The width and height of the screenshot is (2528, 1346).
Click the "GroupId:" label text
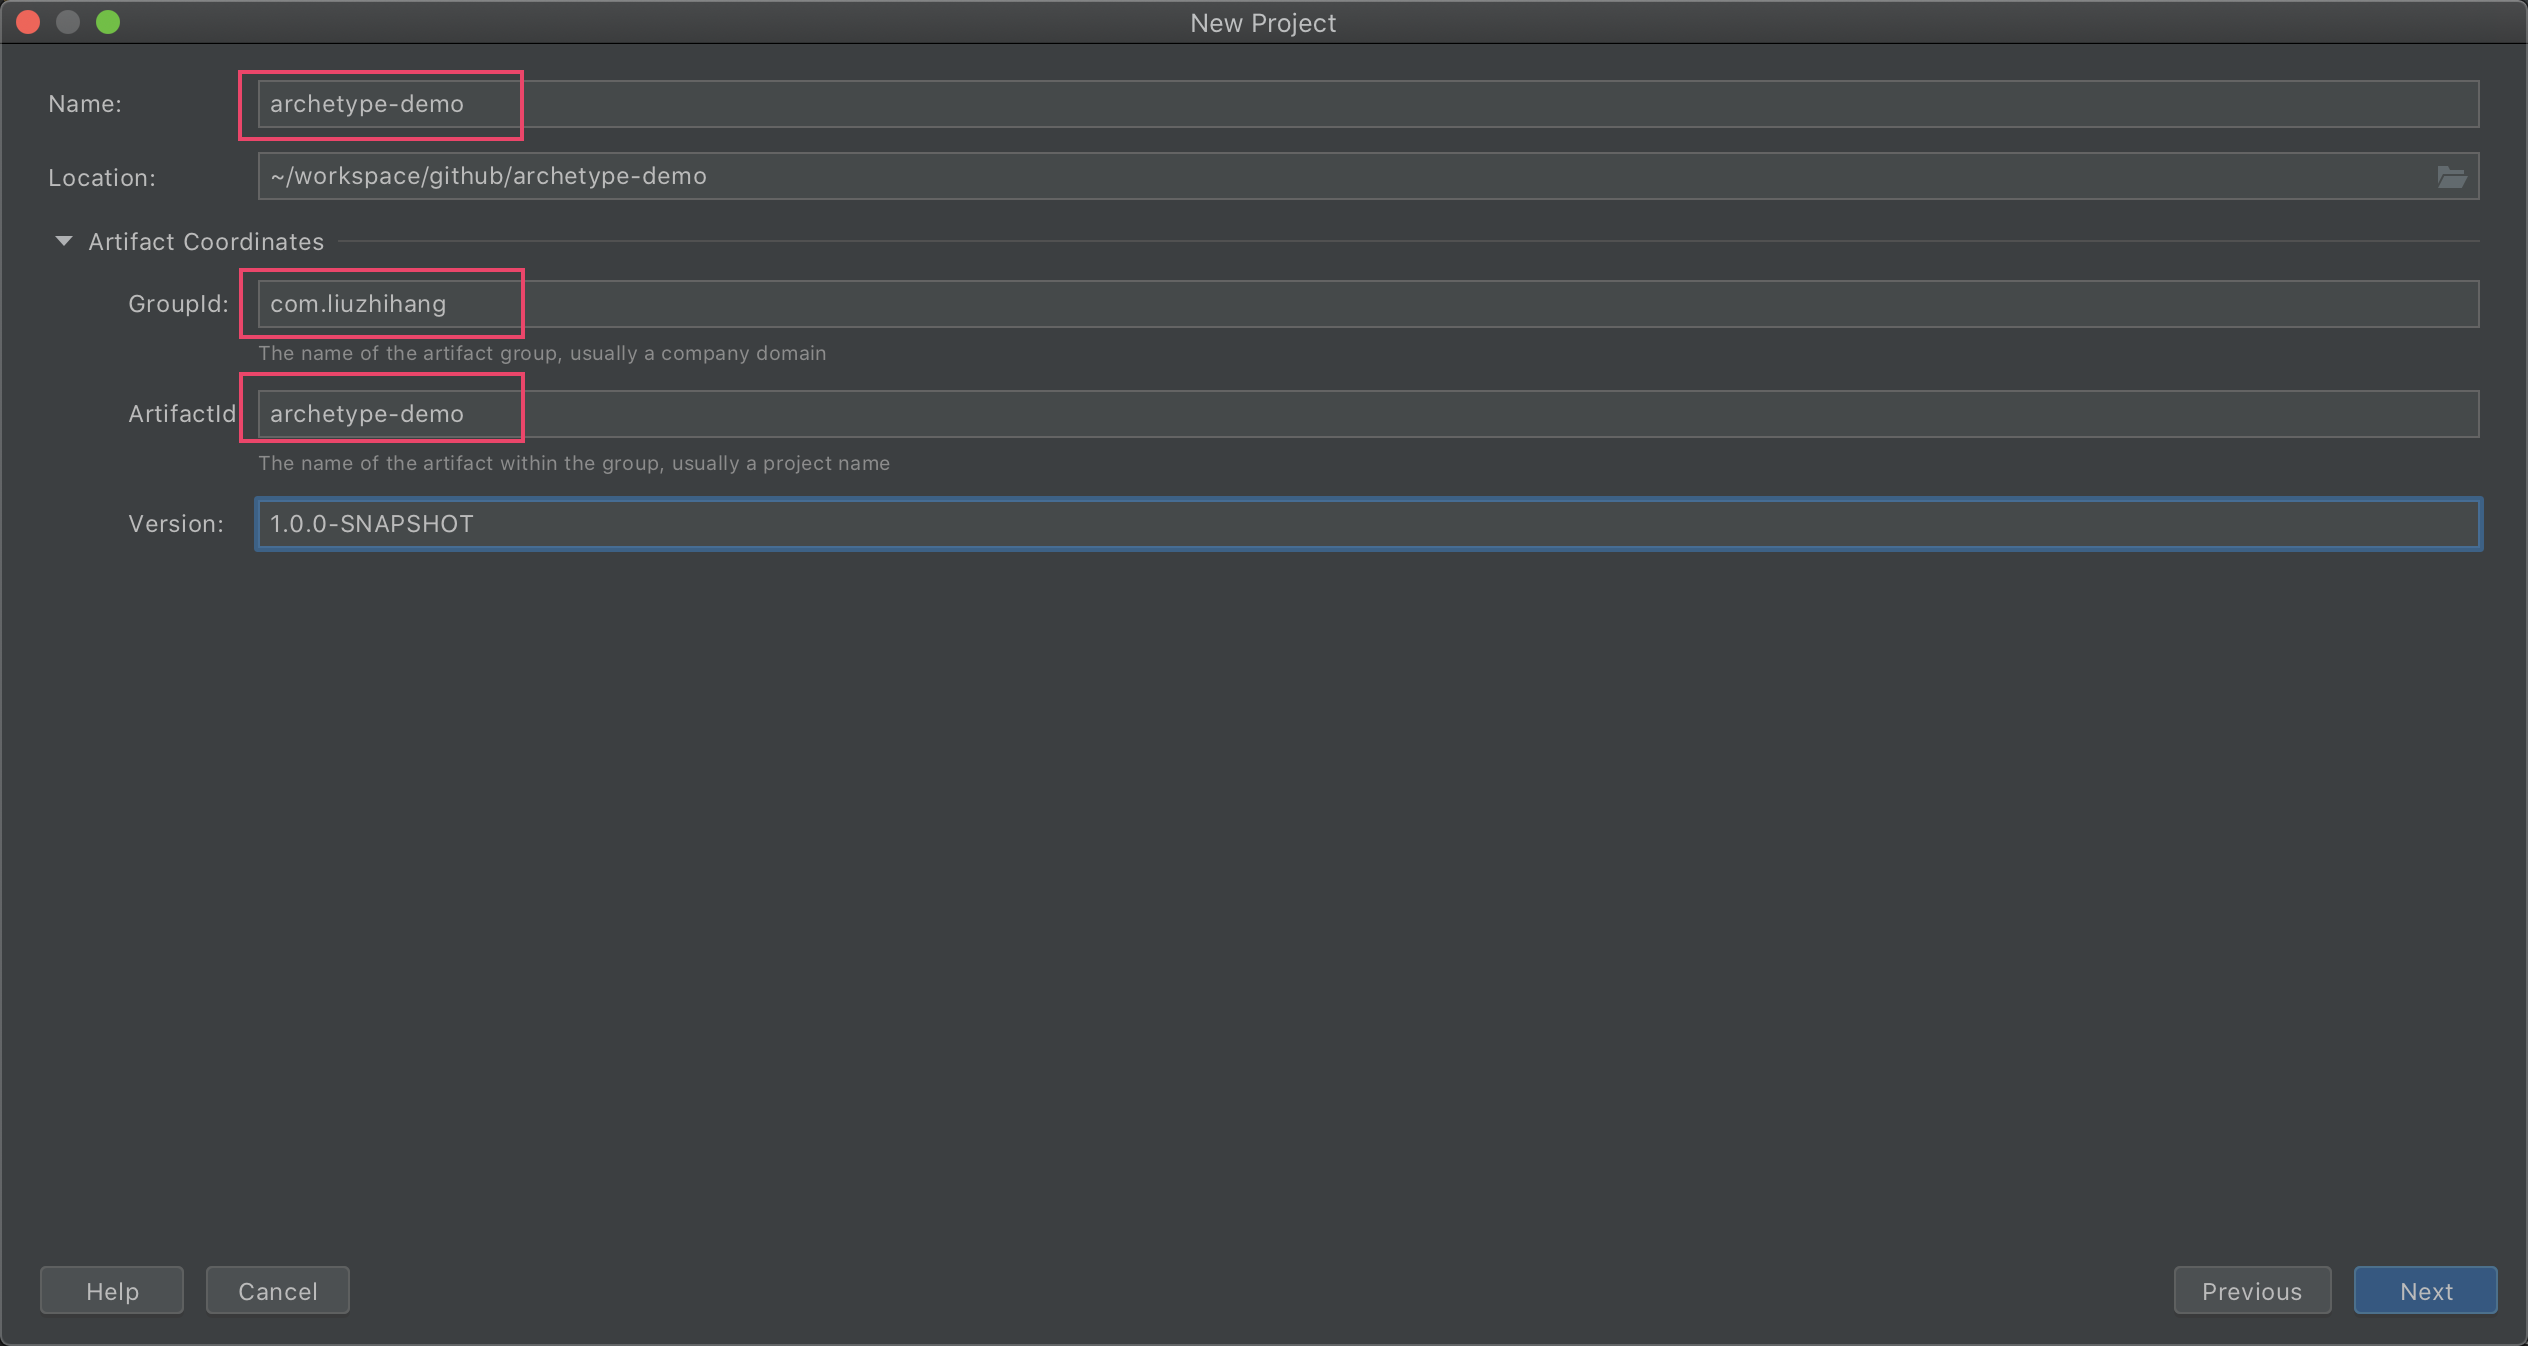[178, 304]
